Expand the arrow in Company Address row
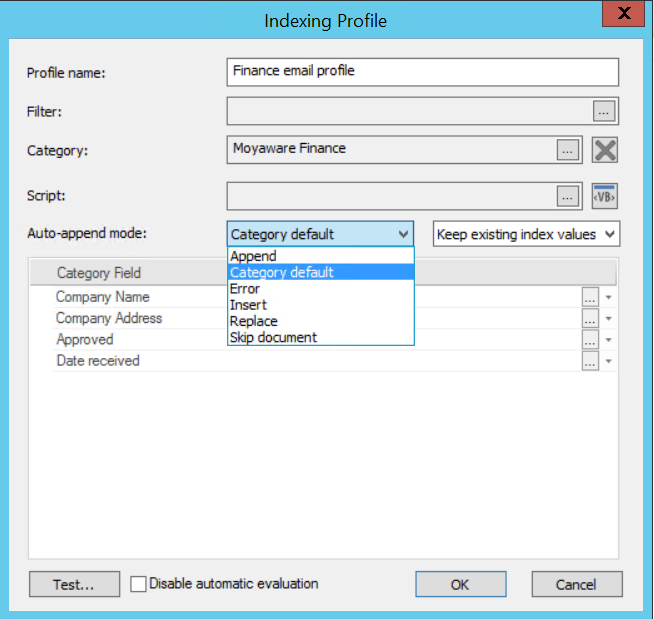 click(609, 319)
